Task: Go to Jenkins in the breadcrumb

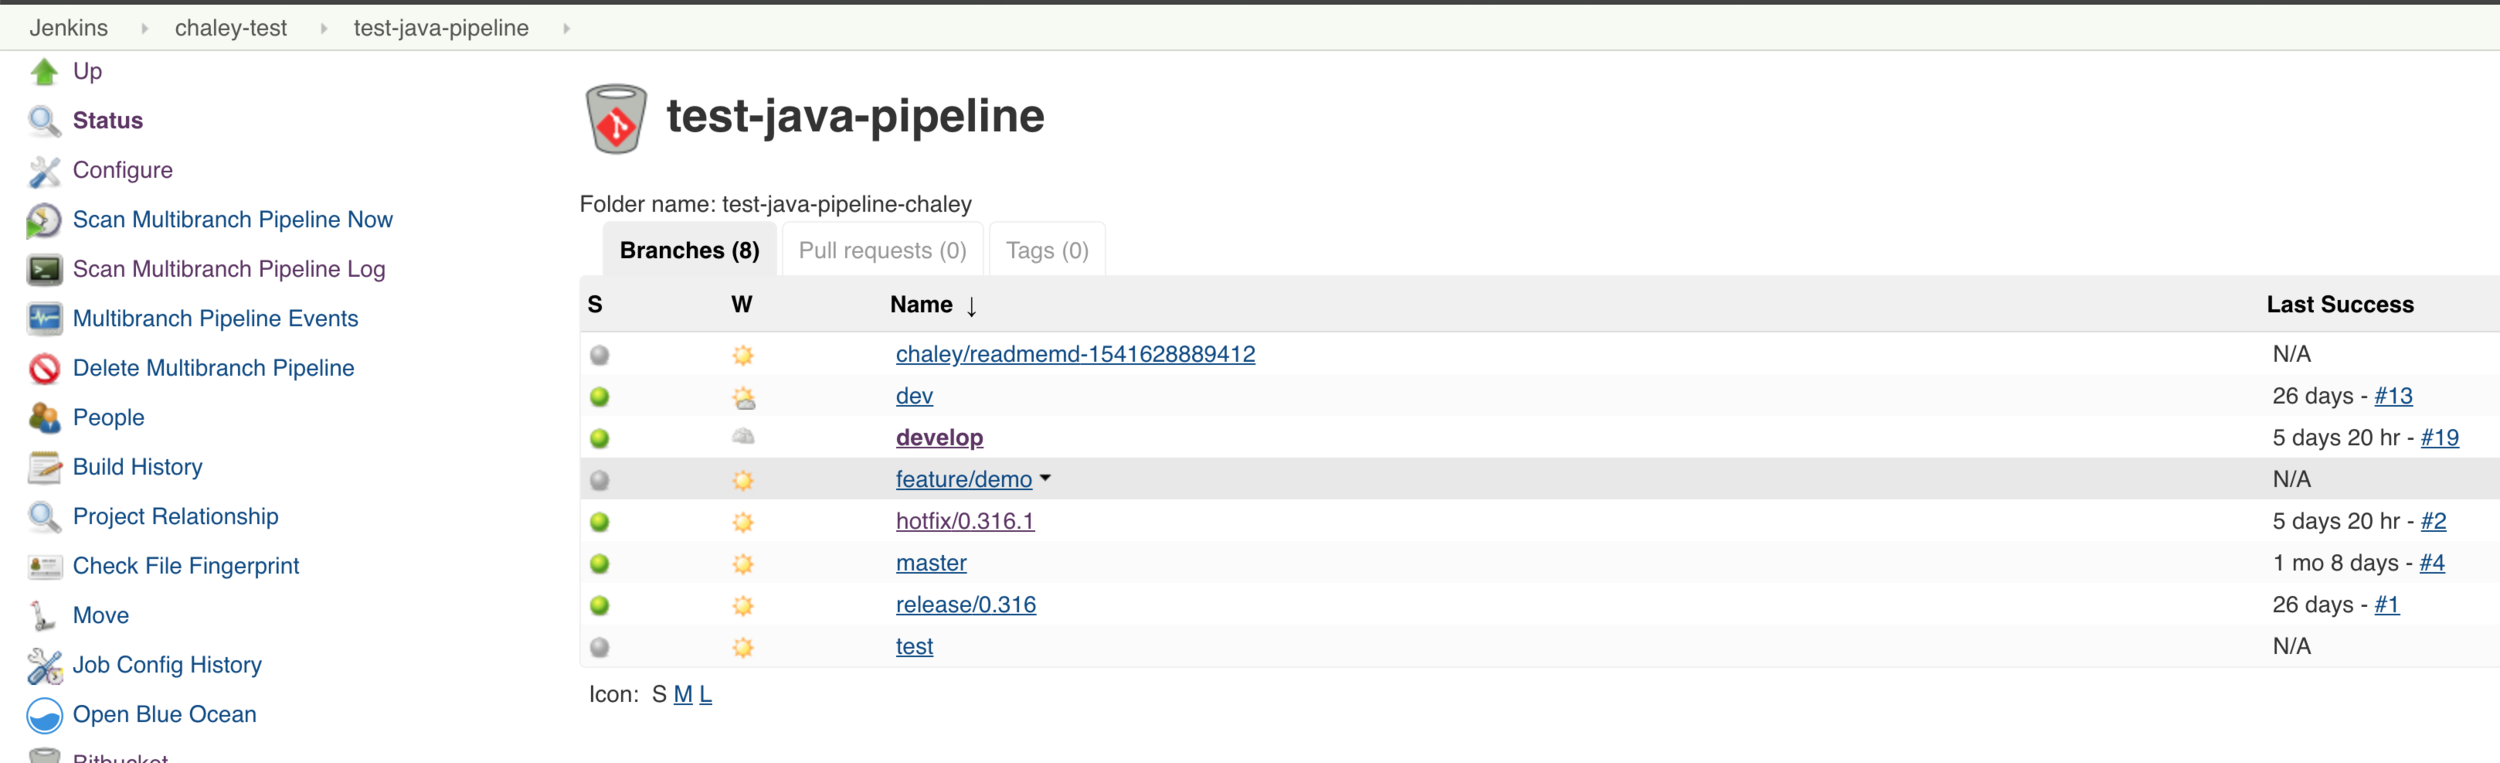Action: [69, 28]
